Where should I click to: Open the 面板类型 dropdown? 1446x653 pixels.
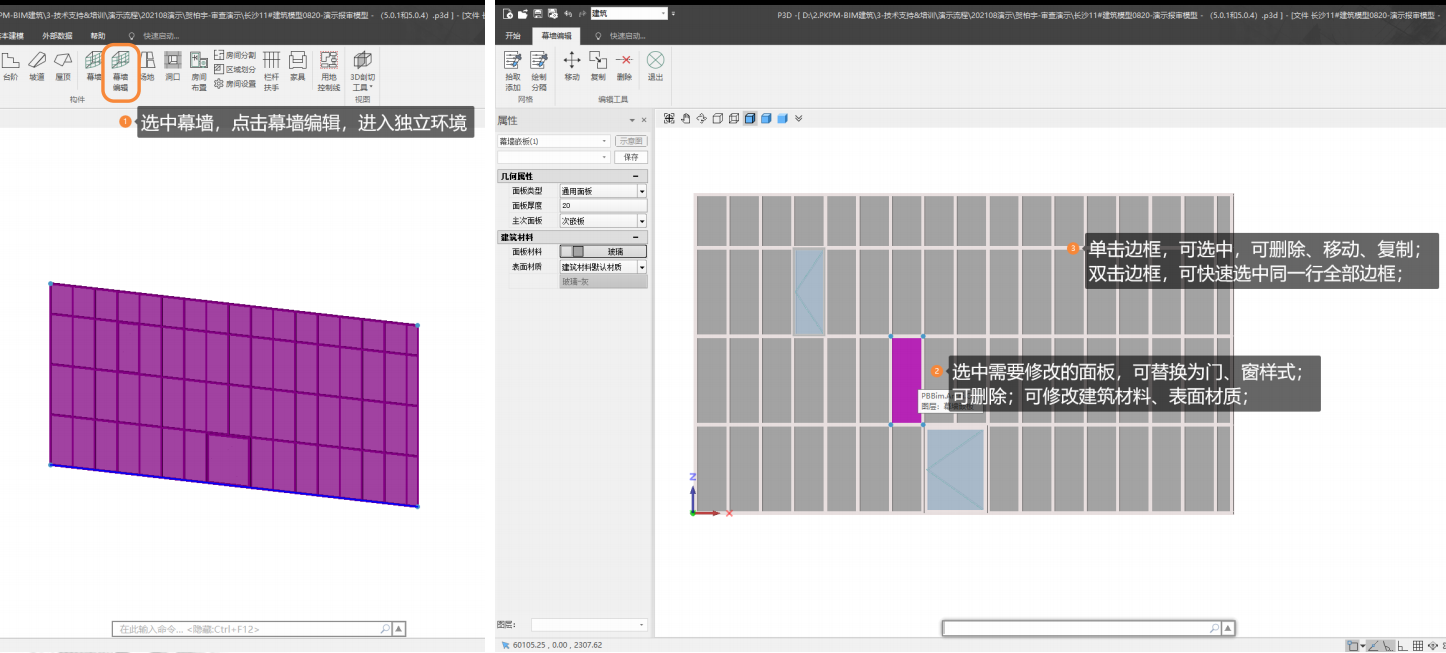[x=641, y=191]
